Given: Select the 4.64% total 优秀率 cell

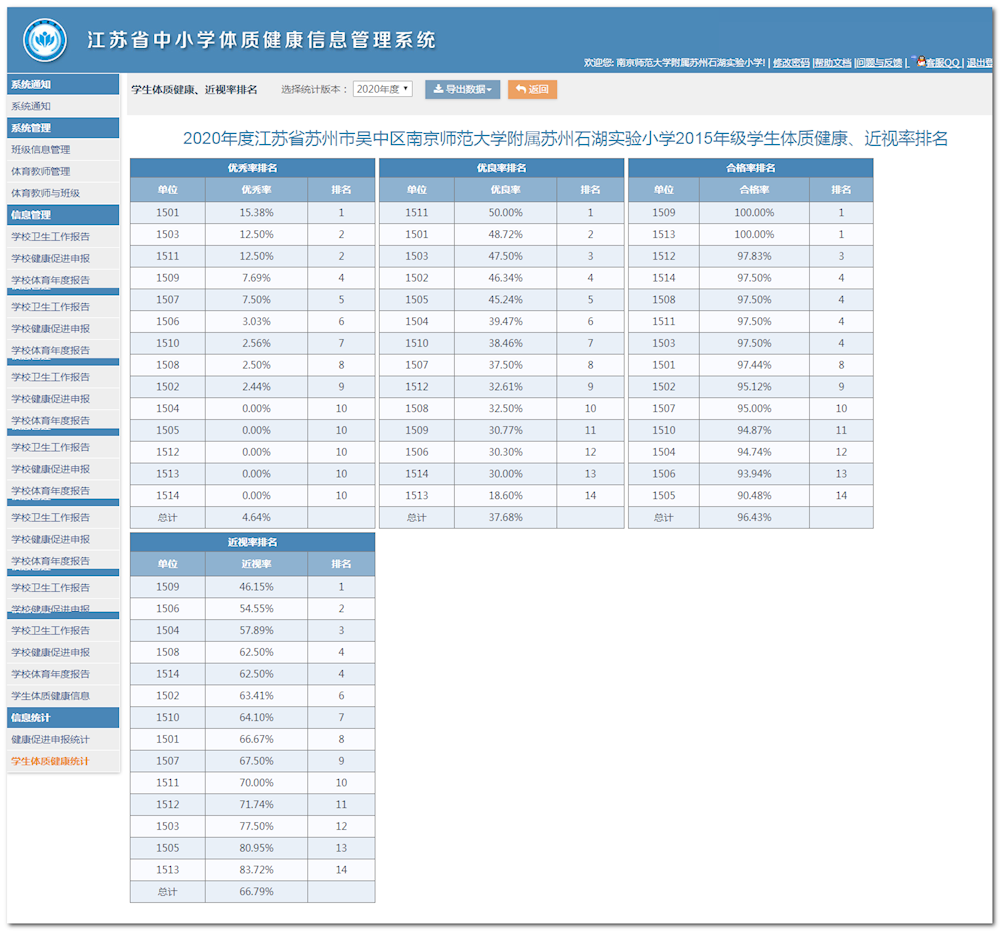Looking at the screenshot, I should [256, 517].
